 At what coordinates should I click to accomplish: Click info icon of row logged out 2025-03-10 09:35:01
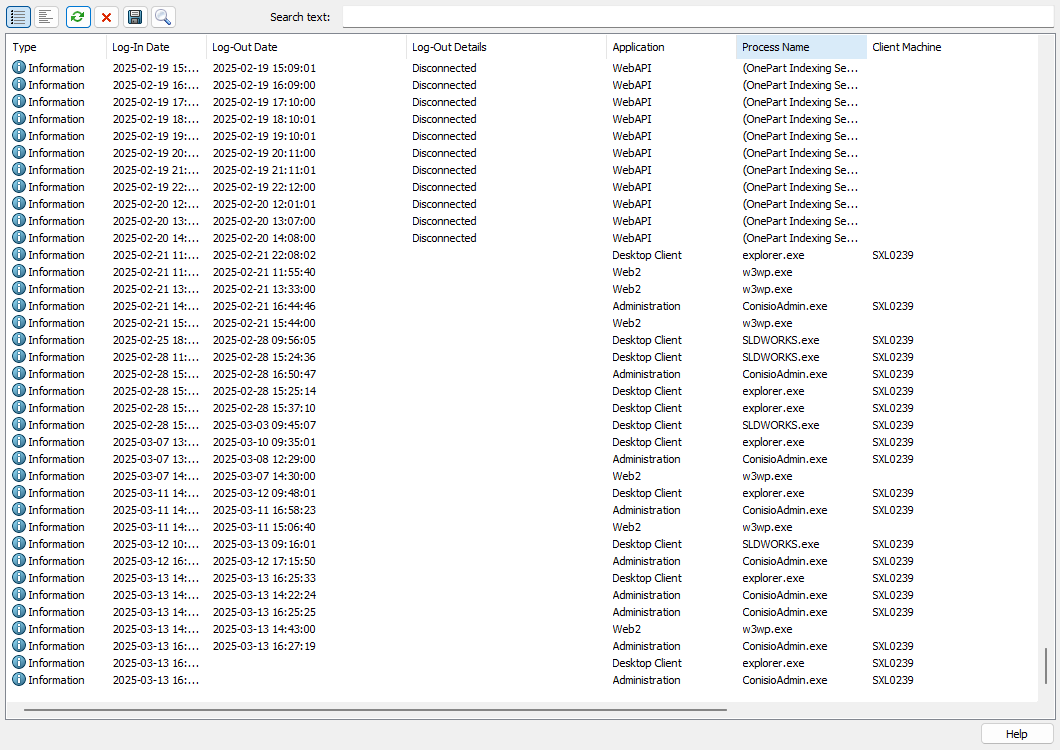[x=19, y=442]
